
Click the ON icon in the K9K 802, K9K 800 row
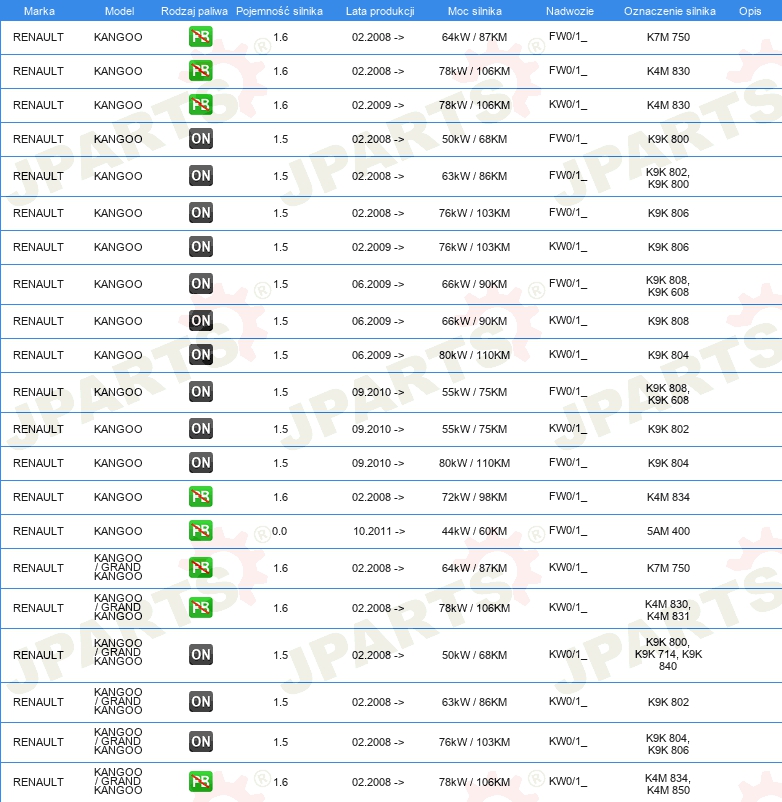[x=200, y=175]
